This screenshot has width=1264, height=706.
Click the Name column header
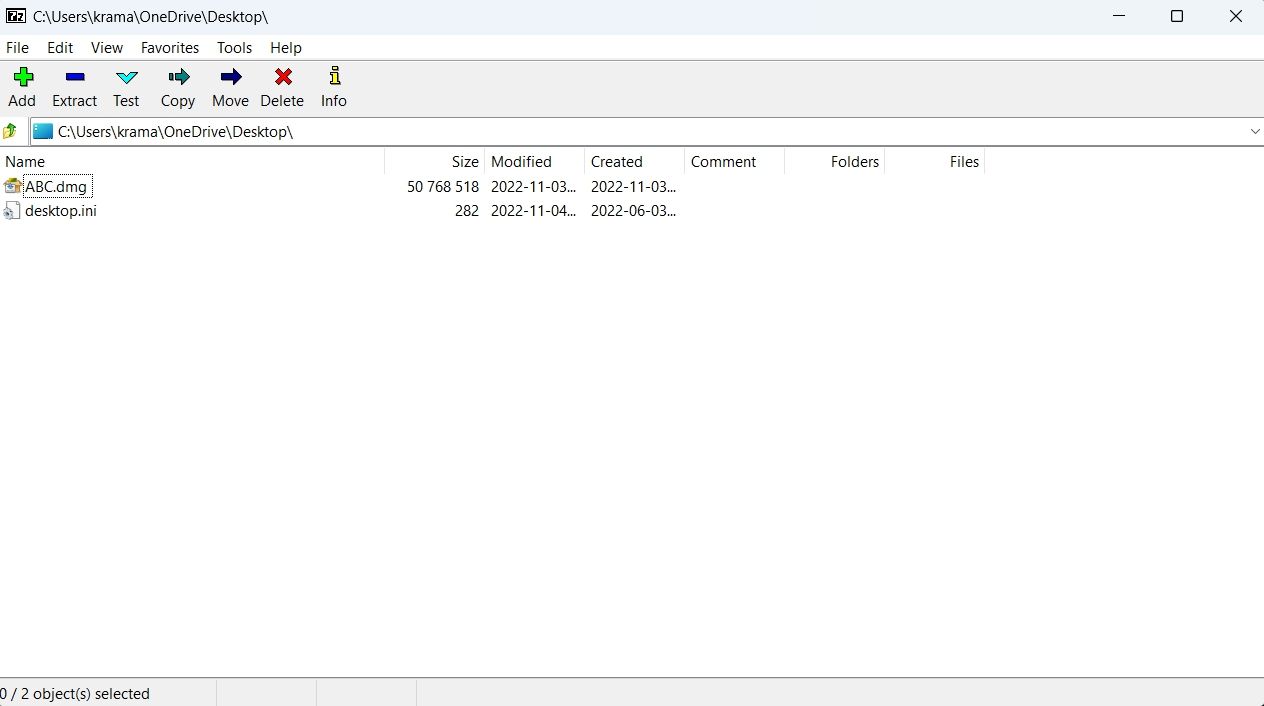(25, 161)
